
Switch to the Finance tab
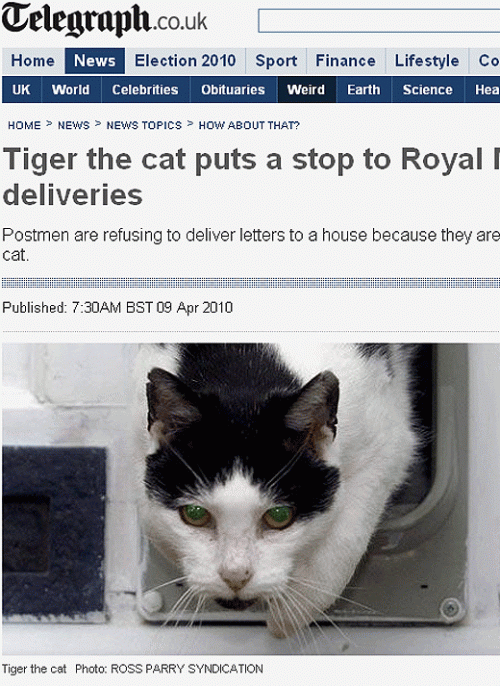346,61
